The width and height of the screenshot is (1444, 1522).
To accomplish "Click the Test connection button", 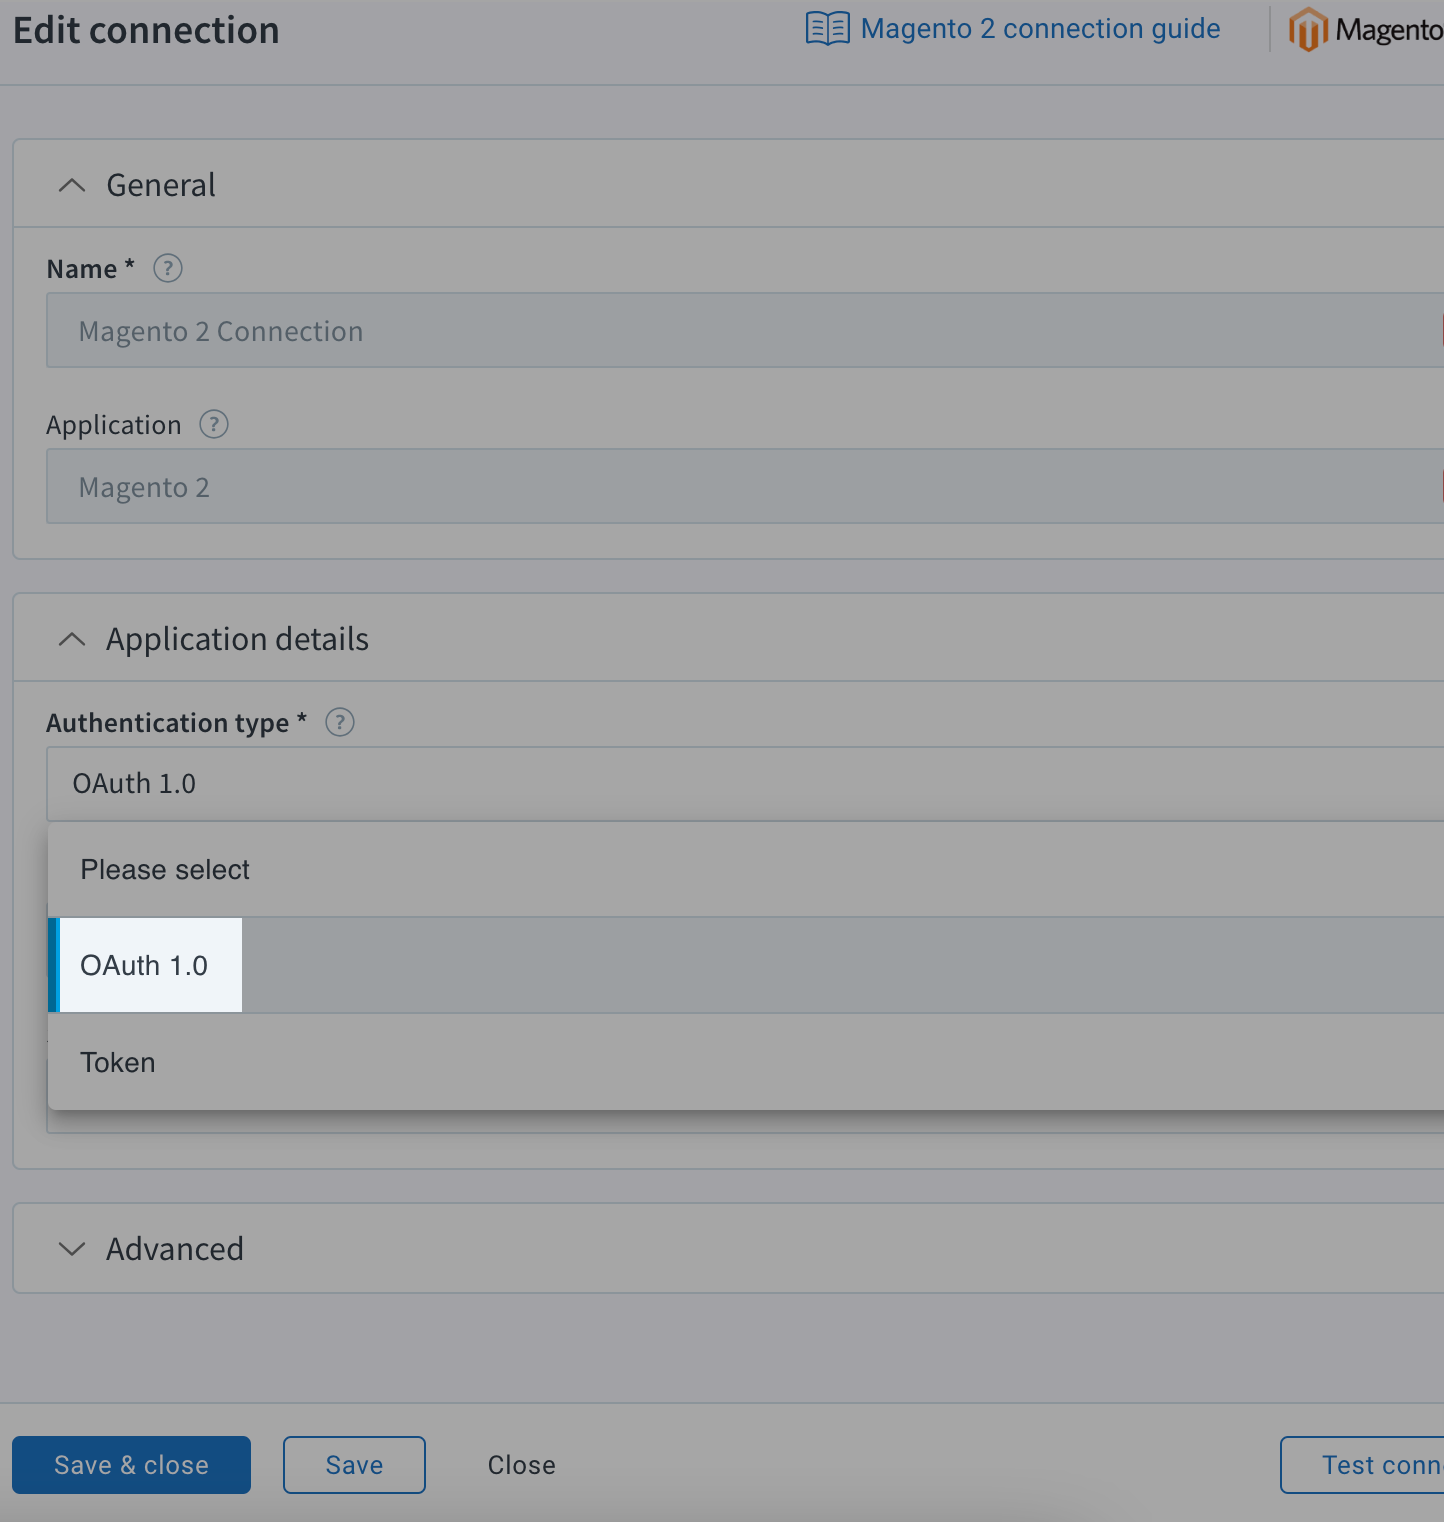I will pos(1362,1465).
